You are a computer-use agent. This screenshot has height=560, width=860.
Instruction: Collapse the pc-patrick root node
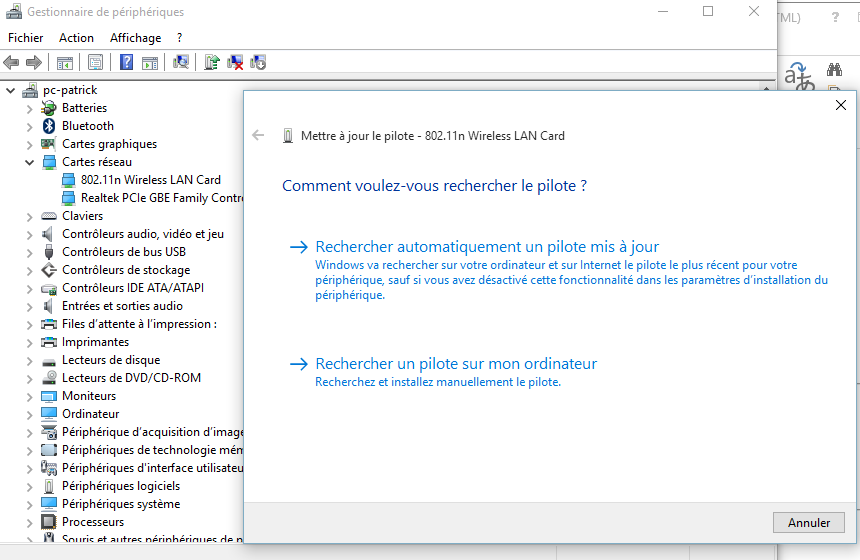point(11,90)
